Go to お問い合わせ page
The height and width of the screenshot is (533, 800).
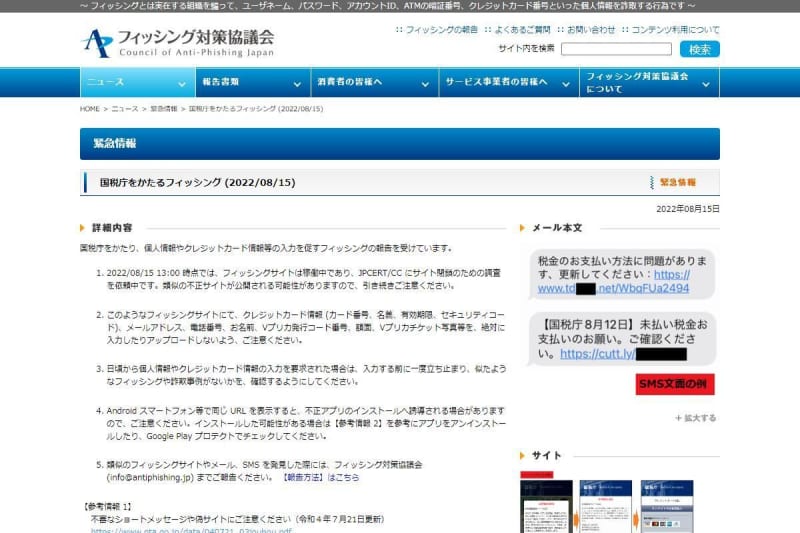(595, 30)
